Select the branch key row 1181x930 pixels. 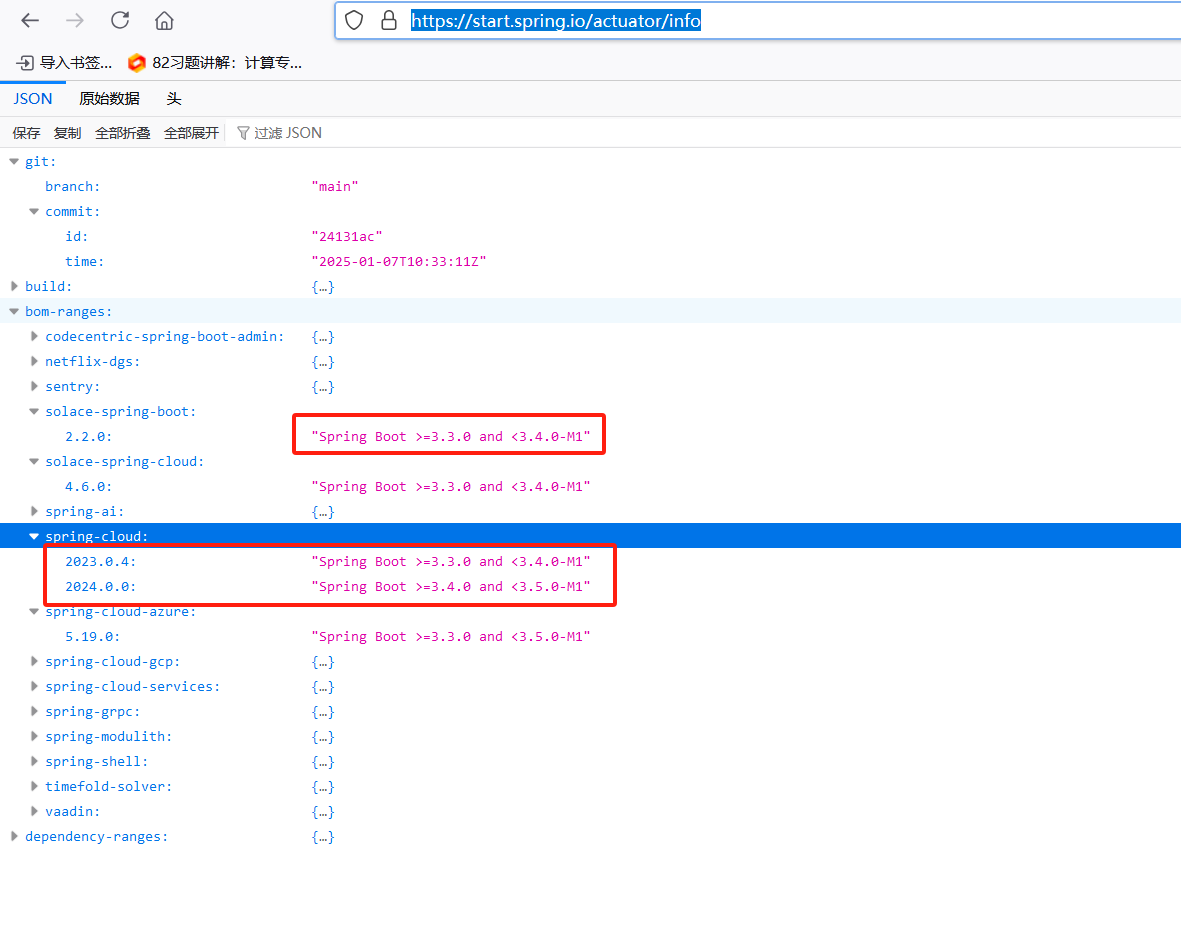[x=72, y=186]
